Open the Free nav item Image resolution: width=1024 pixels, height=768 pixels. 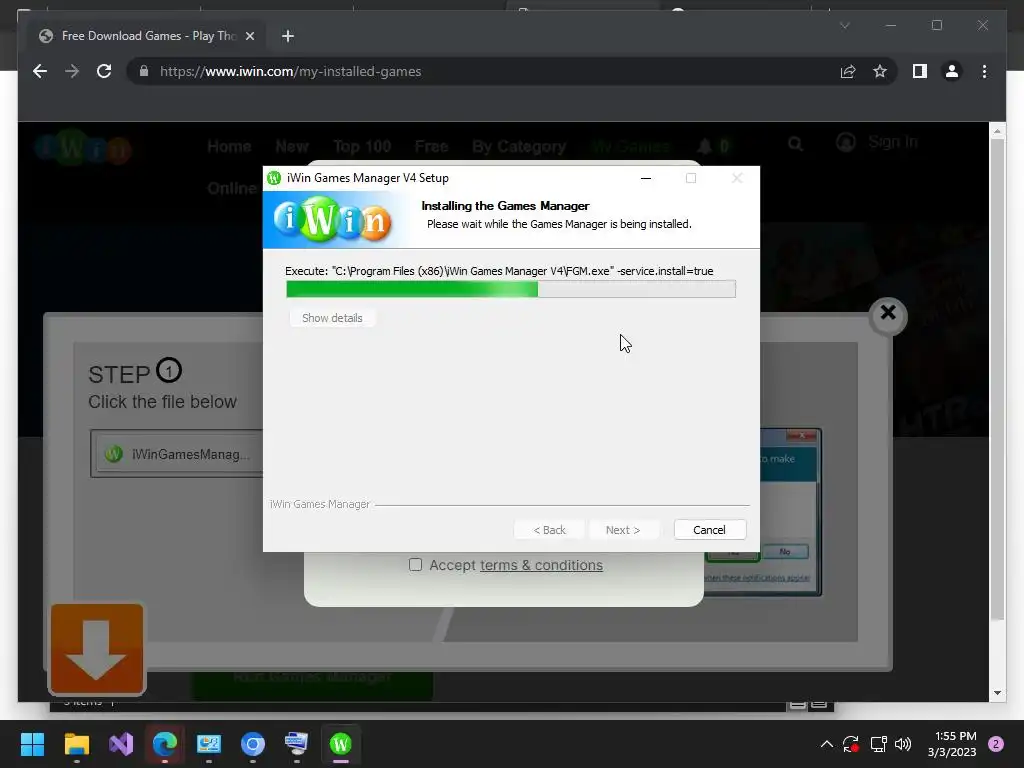pos(431,146)
